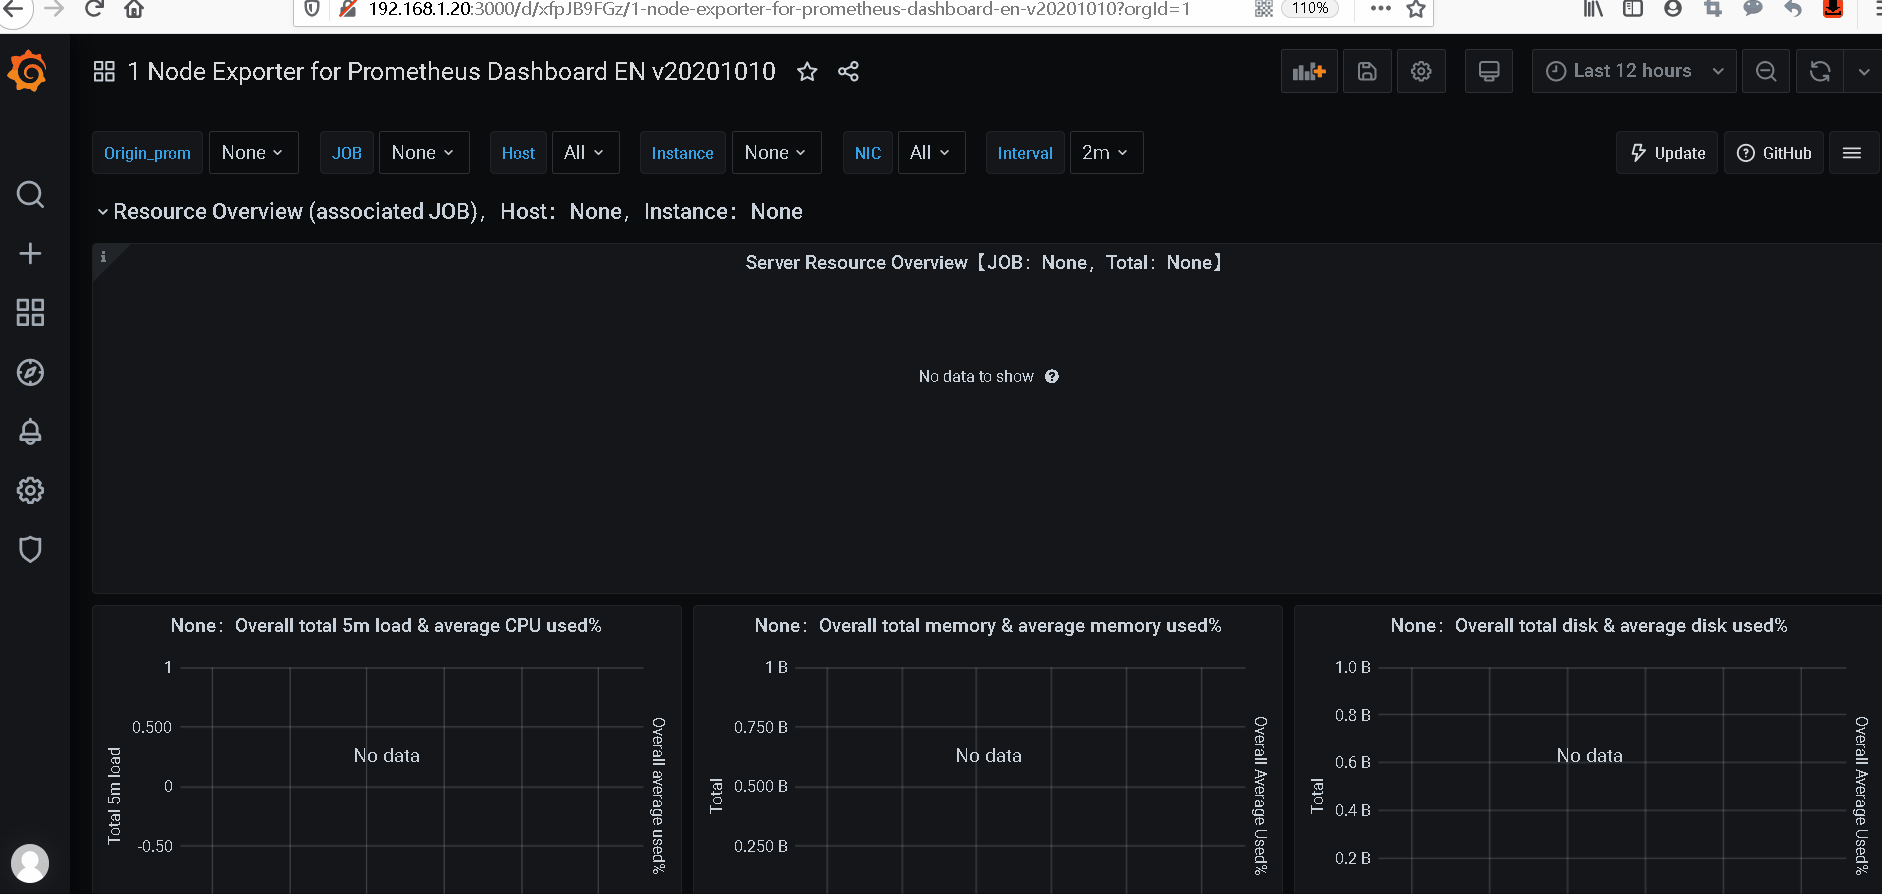Open dashboard settings gear in top bar
The width and height of the screenshot is (1882, 894).
click(1421, 71)
